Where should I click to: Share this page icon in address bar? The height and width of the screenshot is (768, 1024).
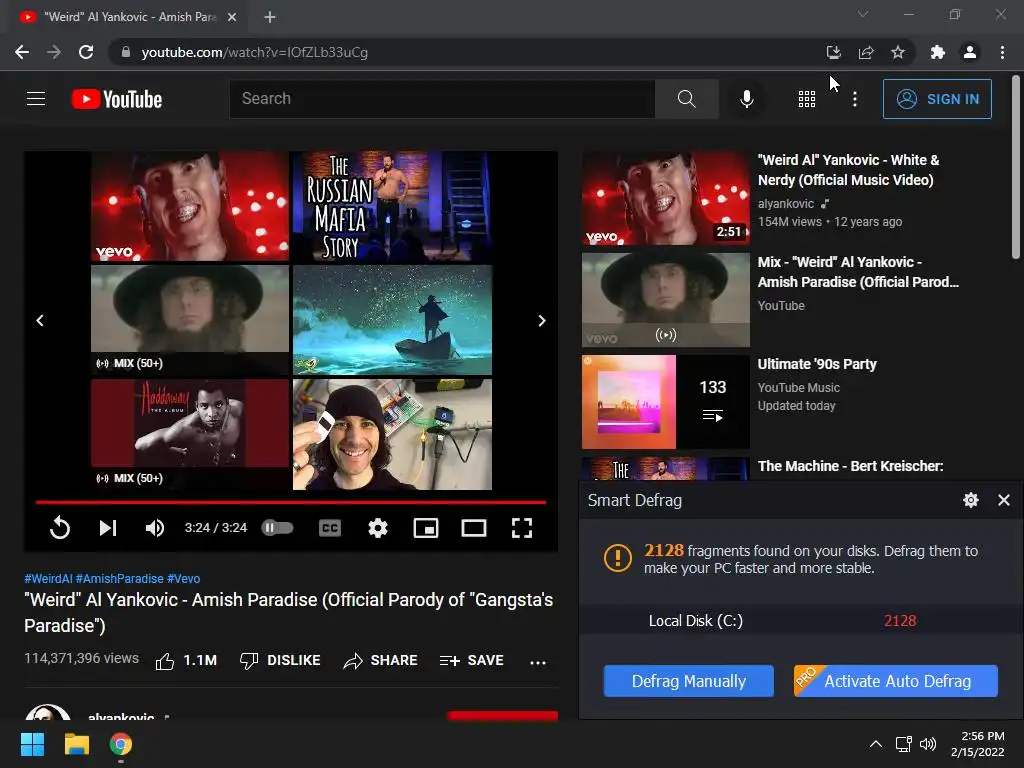(x=866, y=52)
